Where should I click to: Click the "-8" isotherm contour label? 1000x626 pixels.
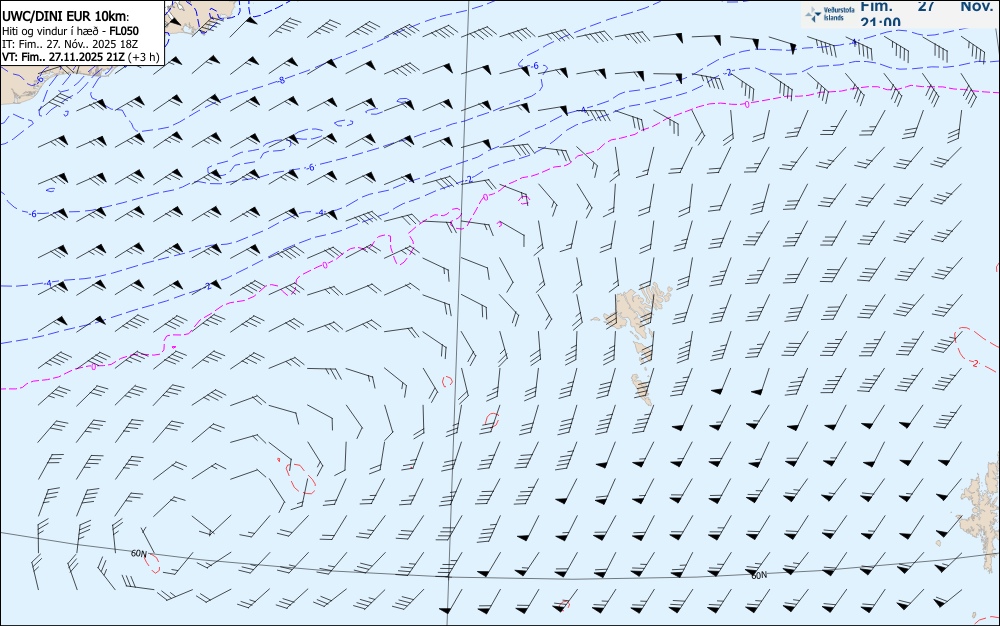click(x=281, y=80)
